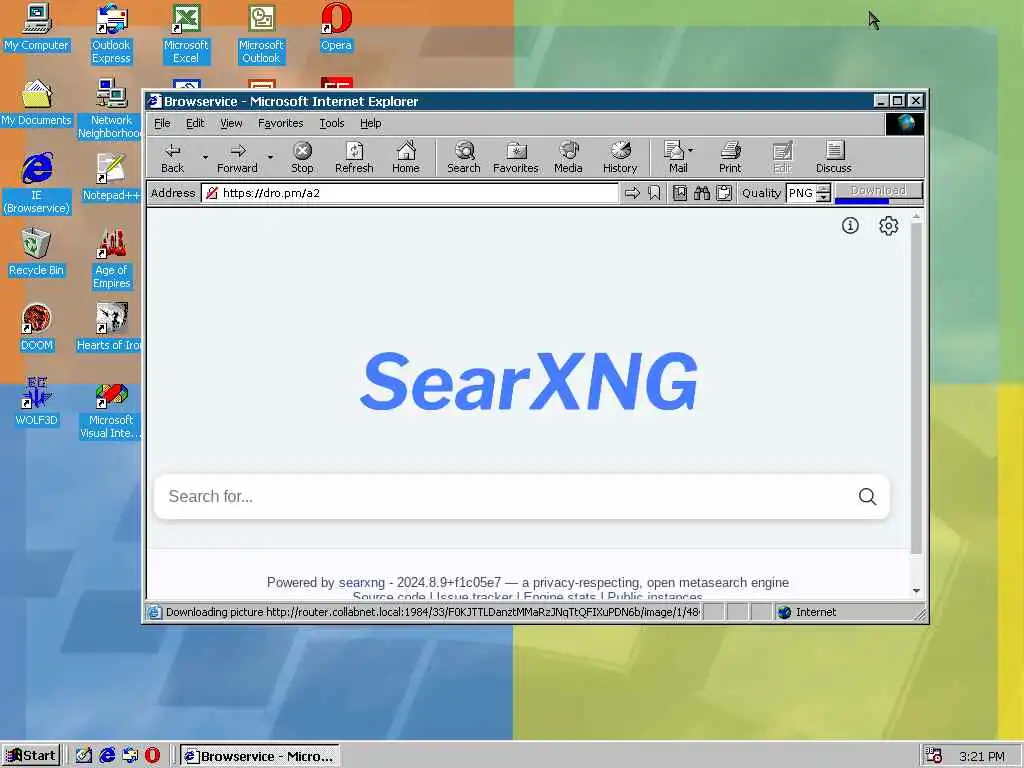
Task: Select the IE (Browservice) desktop icon
Action: [37, 184]
